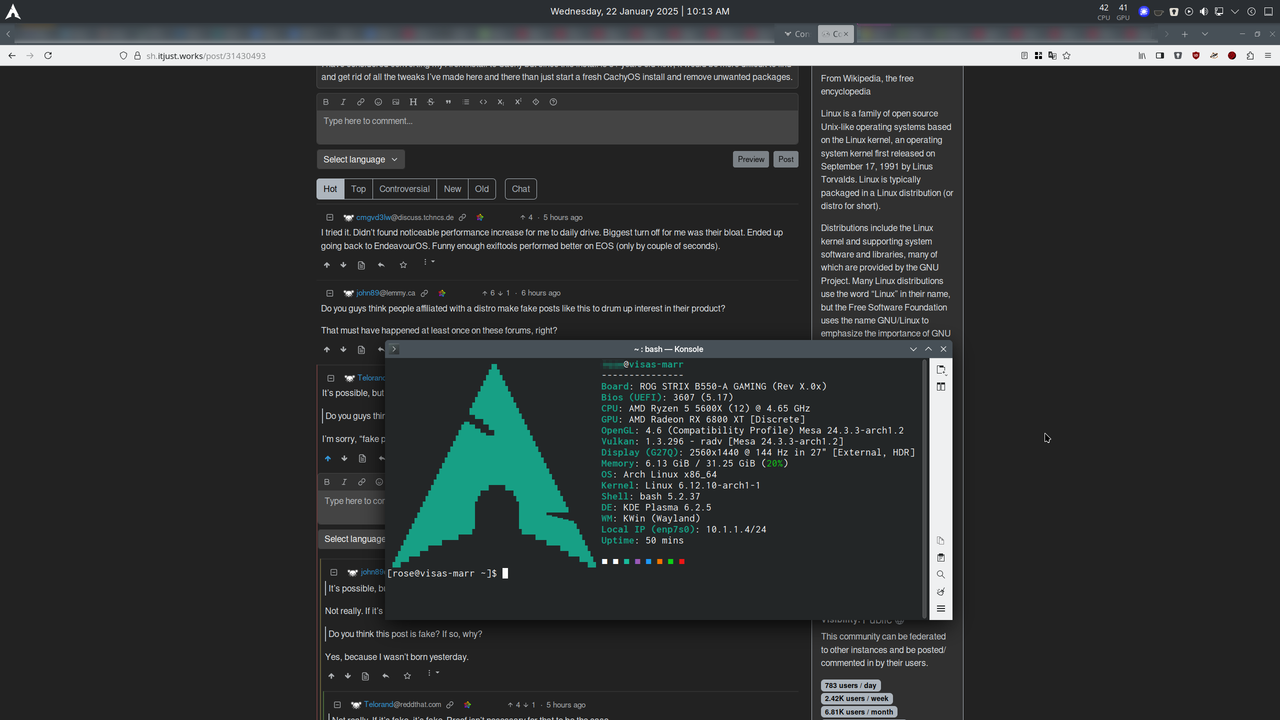The width and height of the screenshot is (1280, 720).
Task: Save the cmgvd3lw comment with star
Action: click(403, 265)
